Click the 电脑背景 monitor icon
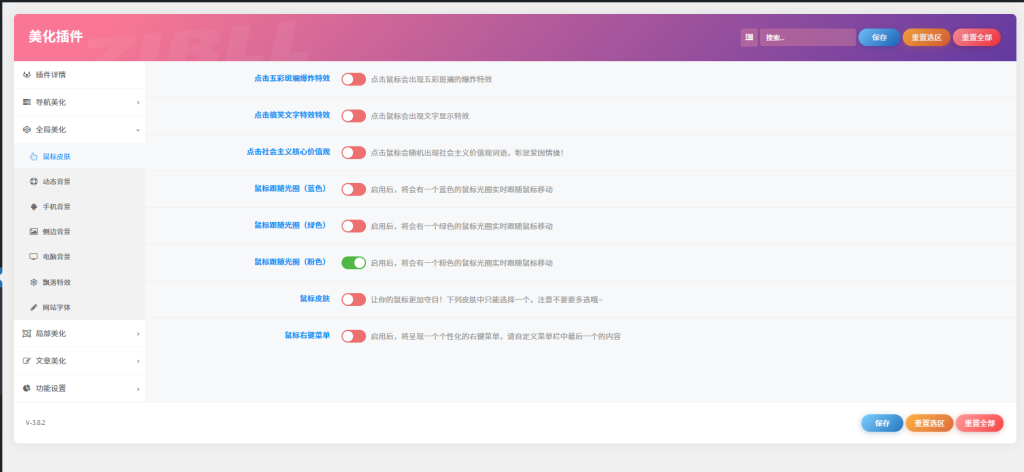The height and width of the screenshot is (472, 1024). click(x=34, y=257)
